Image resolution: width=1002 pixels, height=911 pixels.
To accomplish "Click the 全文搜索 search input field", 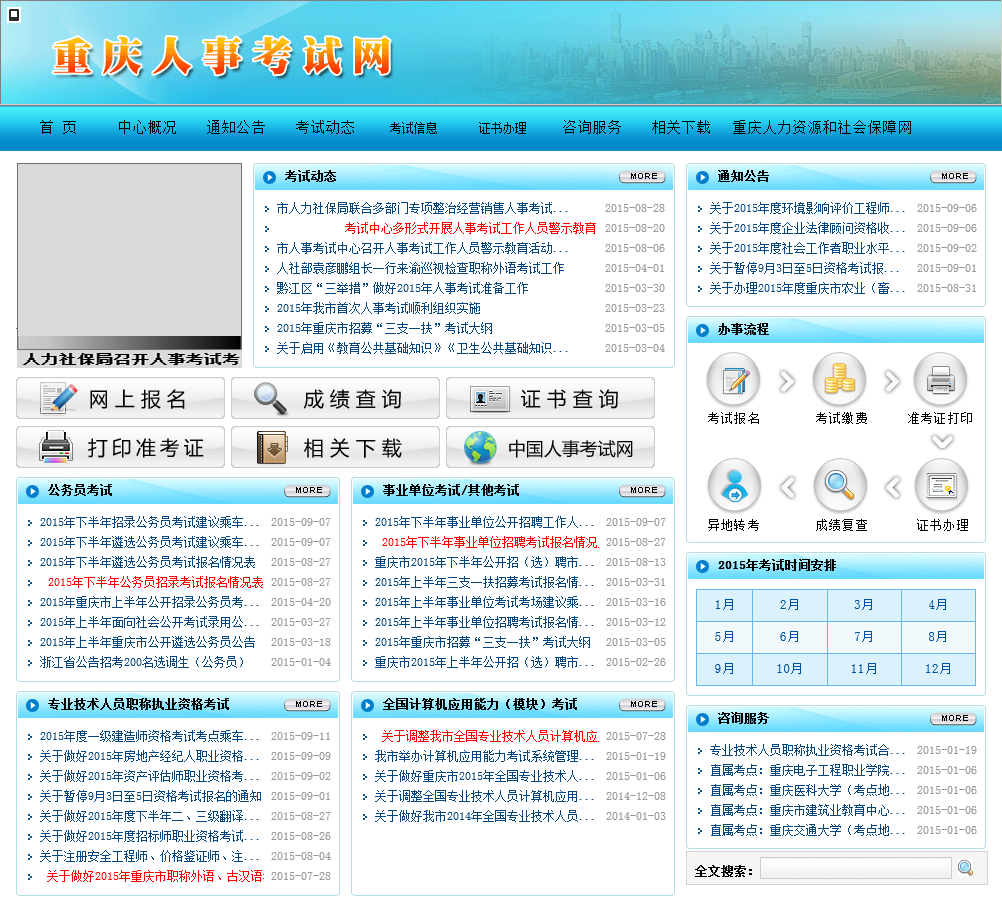I will click(856, 868).
